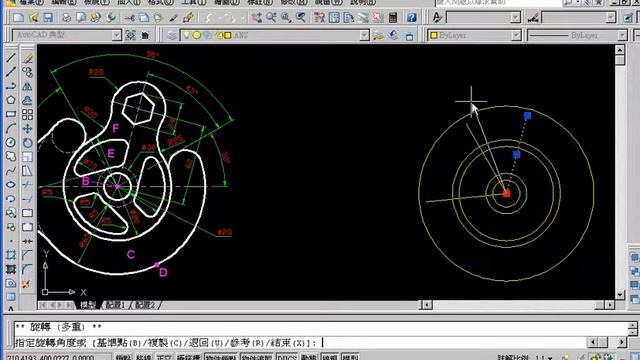Switch to the 配置2 layout tab

click(x=145, y=305)
